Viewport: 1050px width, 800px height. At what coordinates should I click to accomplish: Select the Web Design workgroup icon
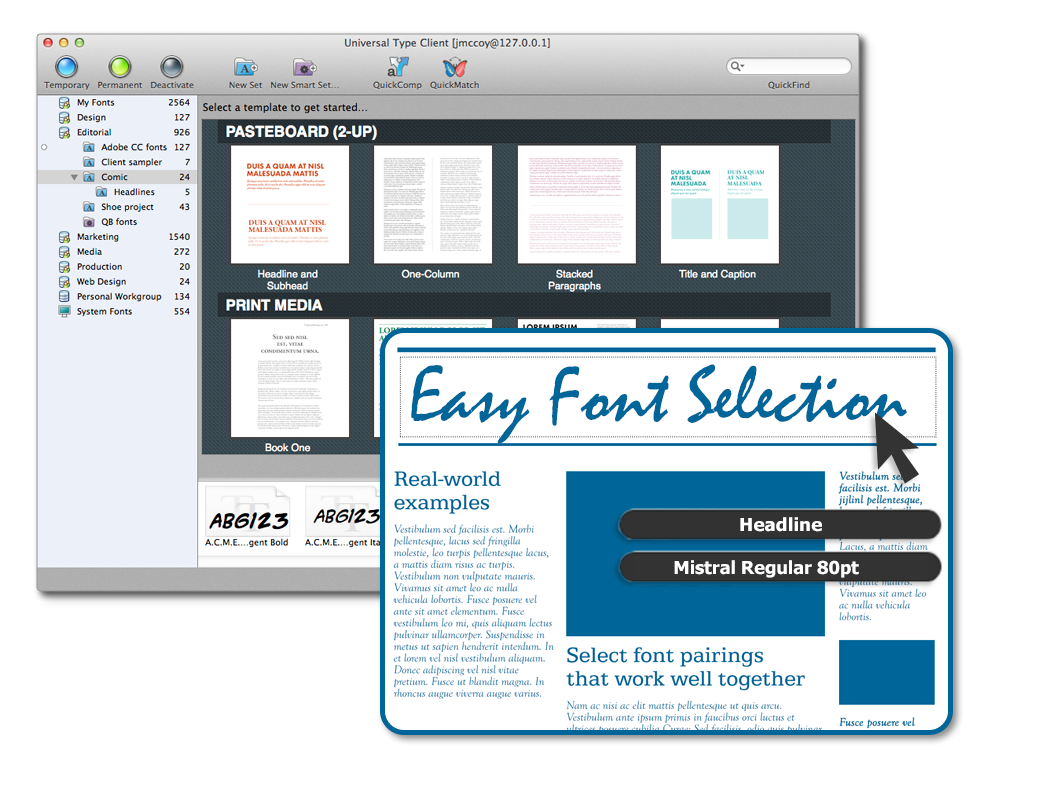pos(64,282)
